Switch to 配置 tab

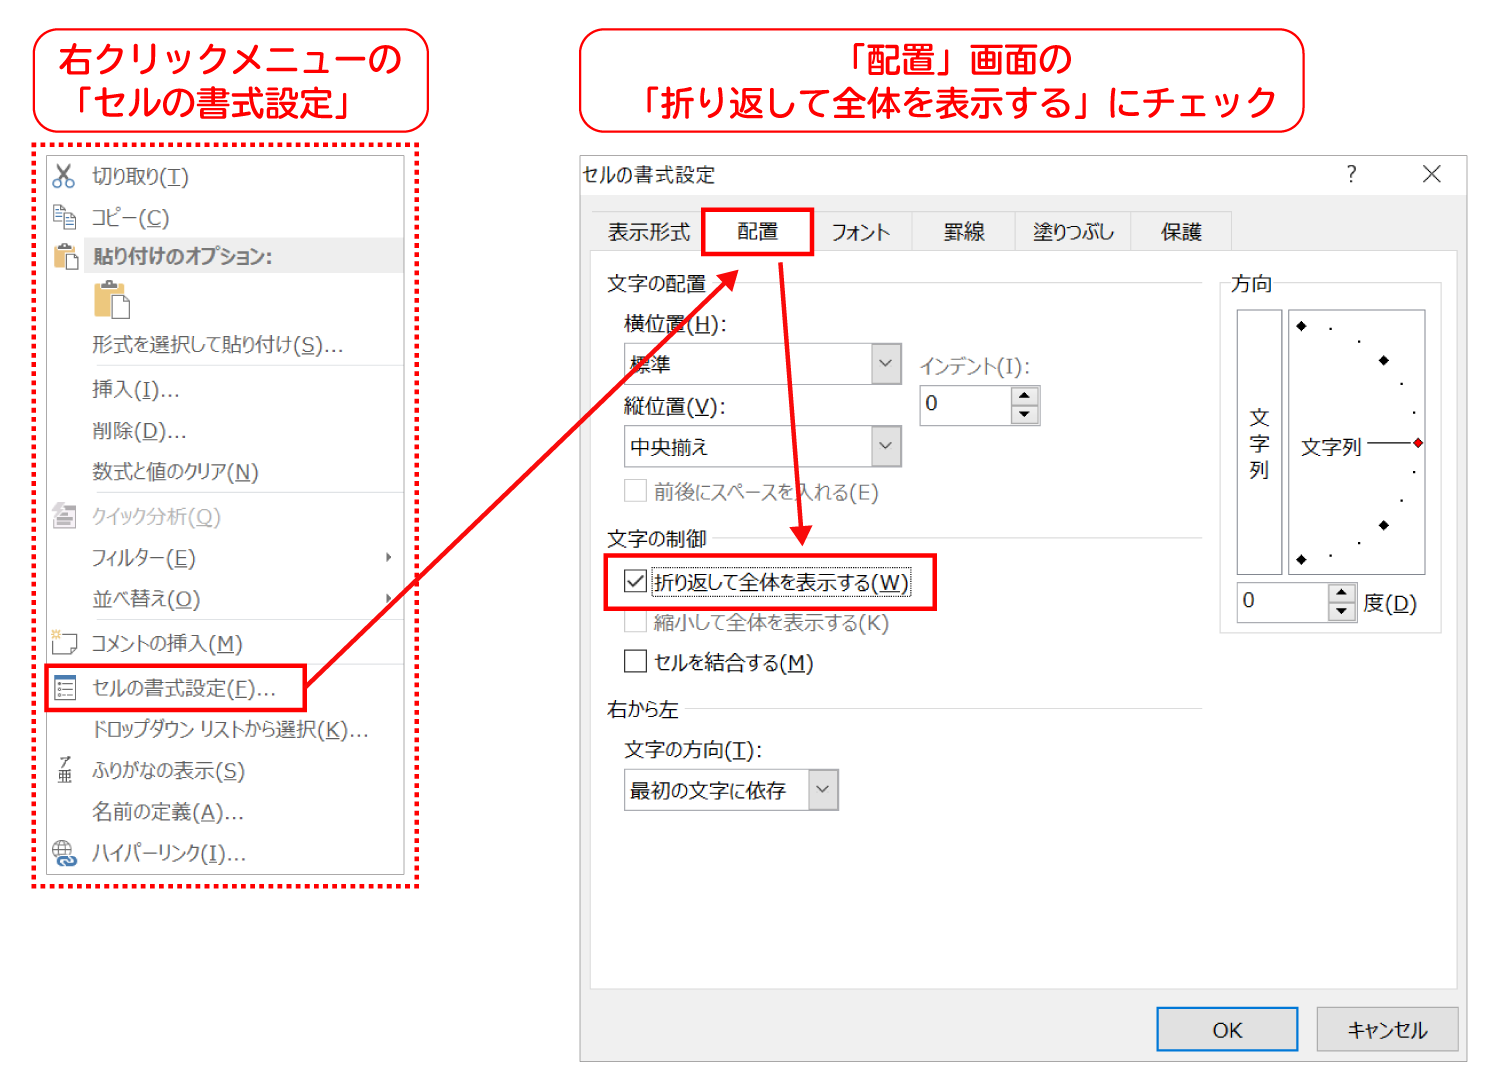pos(757,232)
